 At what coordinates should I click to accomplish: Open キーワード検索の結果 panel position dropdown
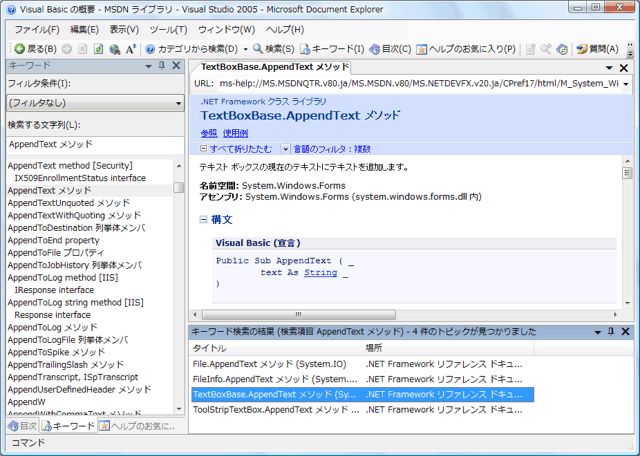pos(598,332)
